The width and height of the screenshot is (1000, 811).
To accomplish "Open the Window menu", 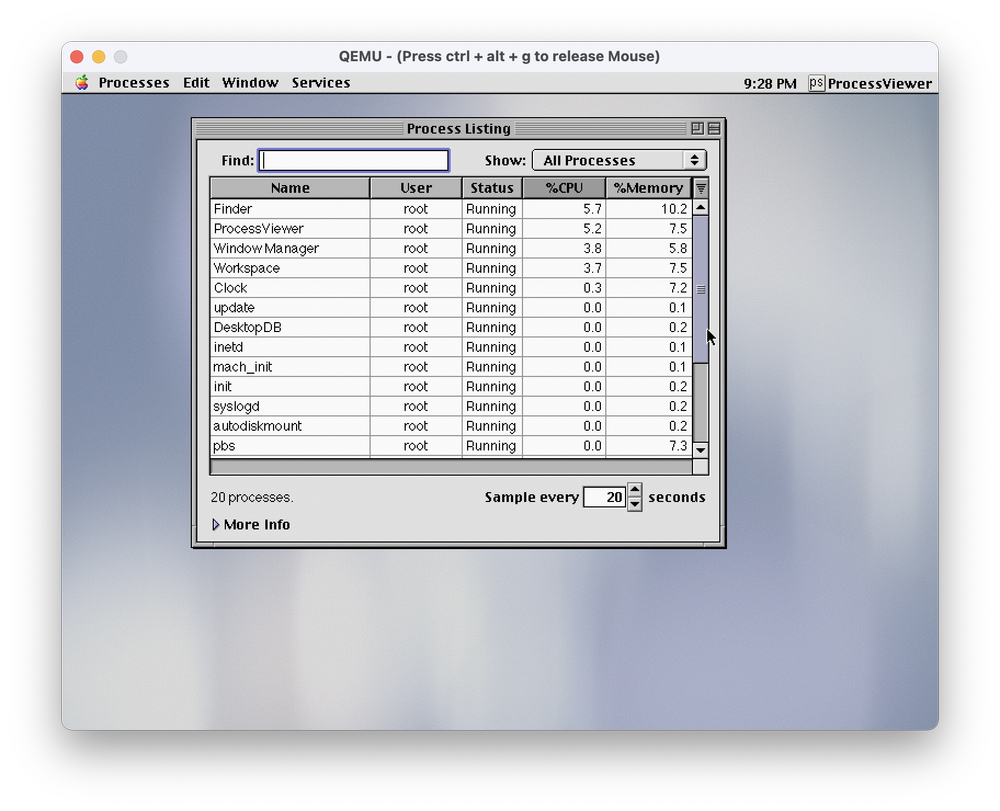I will pos(250,83).
